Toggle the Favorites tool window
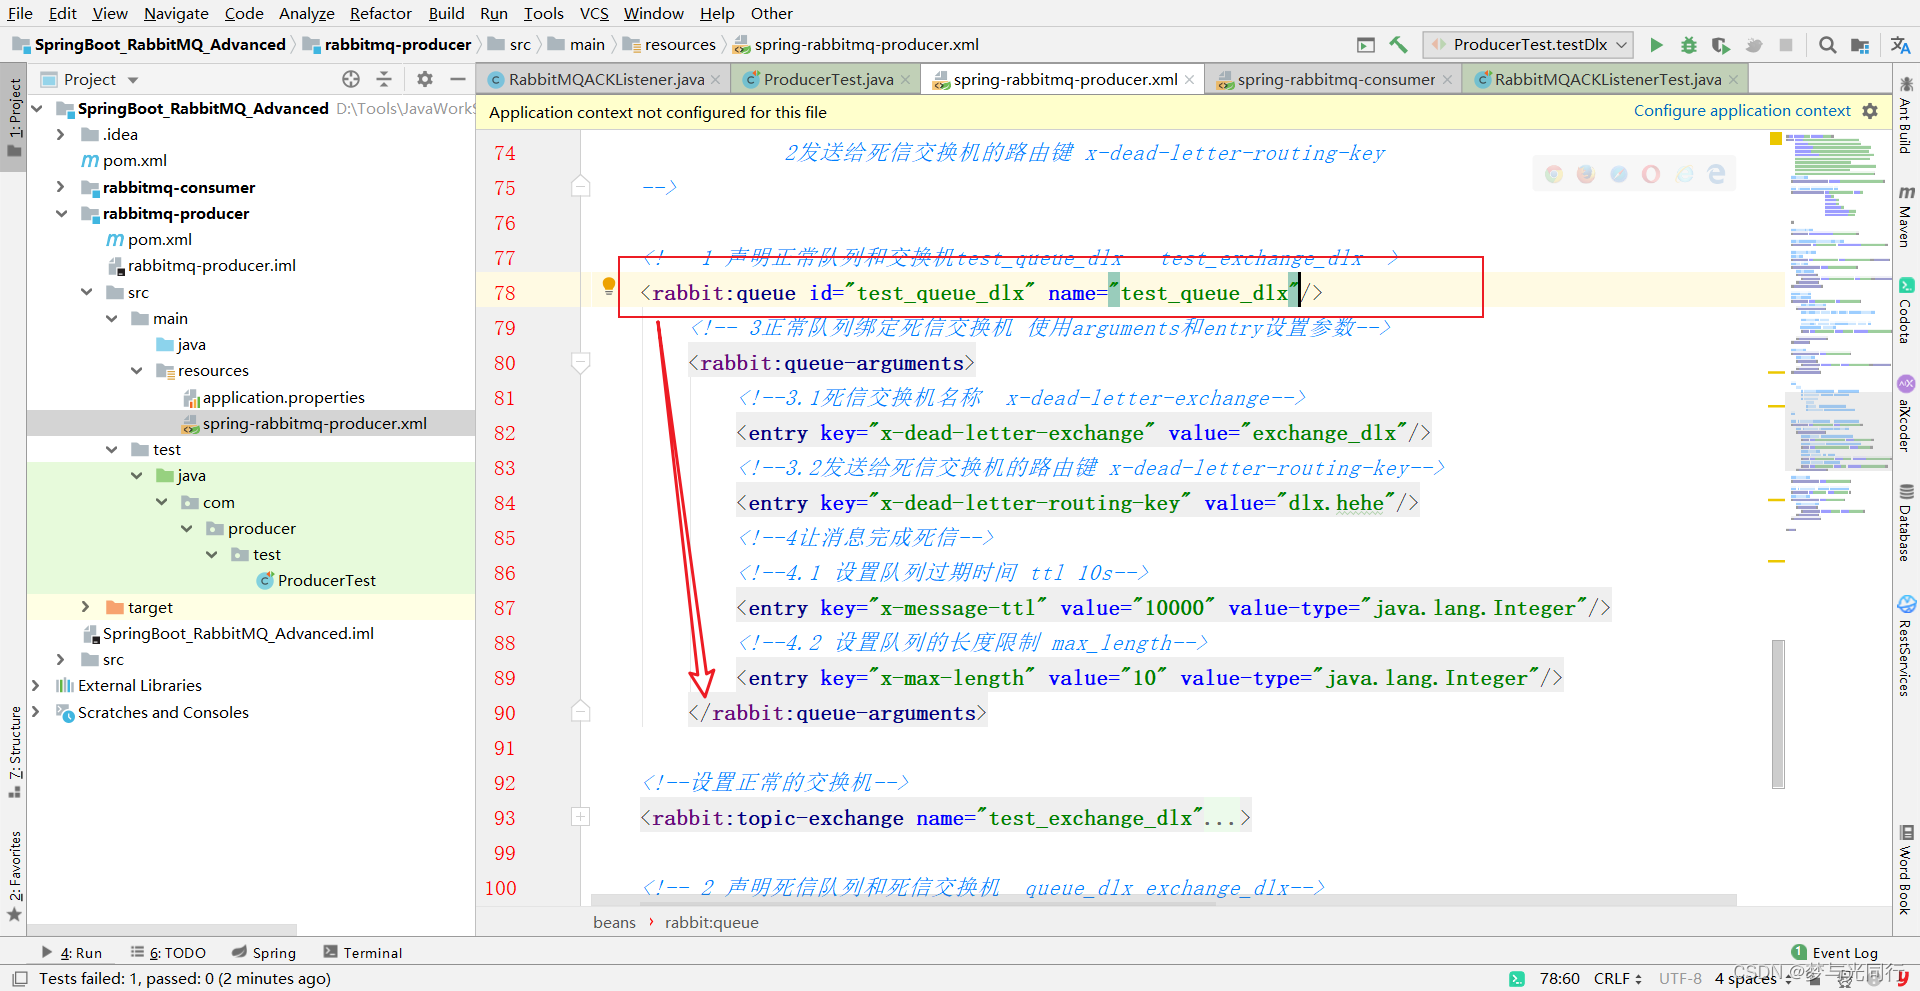Image resolution: width=1920 pixels, height=991 pixels. point(14,877)
